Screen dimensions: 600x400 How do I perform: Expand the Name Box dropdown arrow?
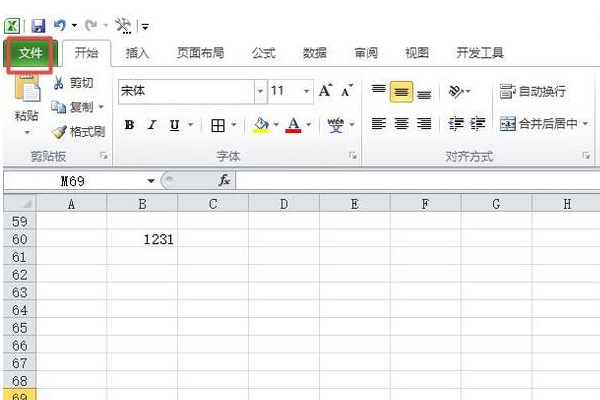pos(151,181)
